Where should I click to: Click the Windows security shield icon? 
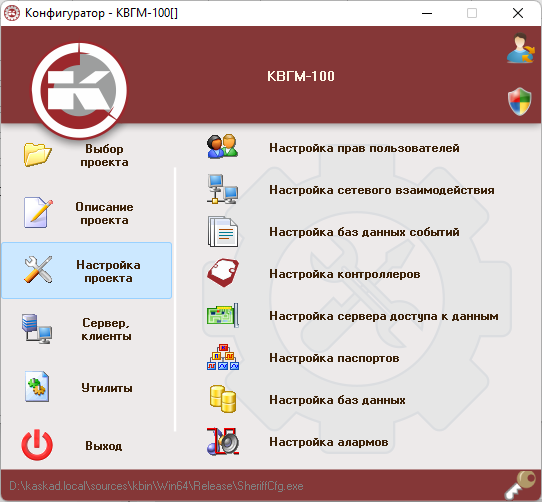tap(520, 102)
